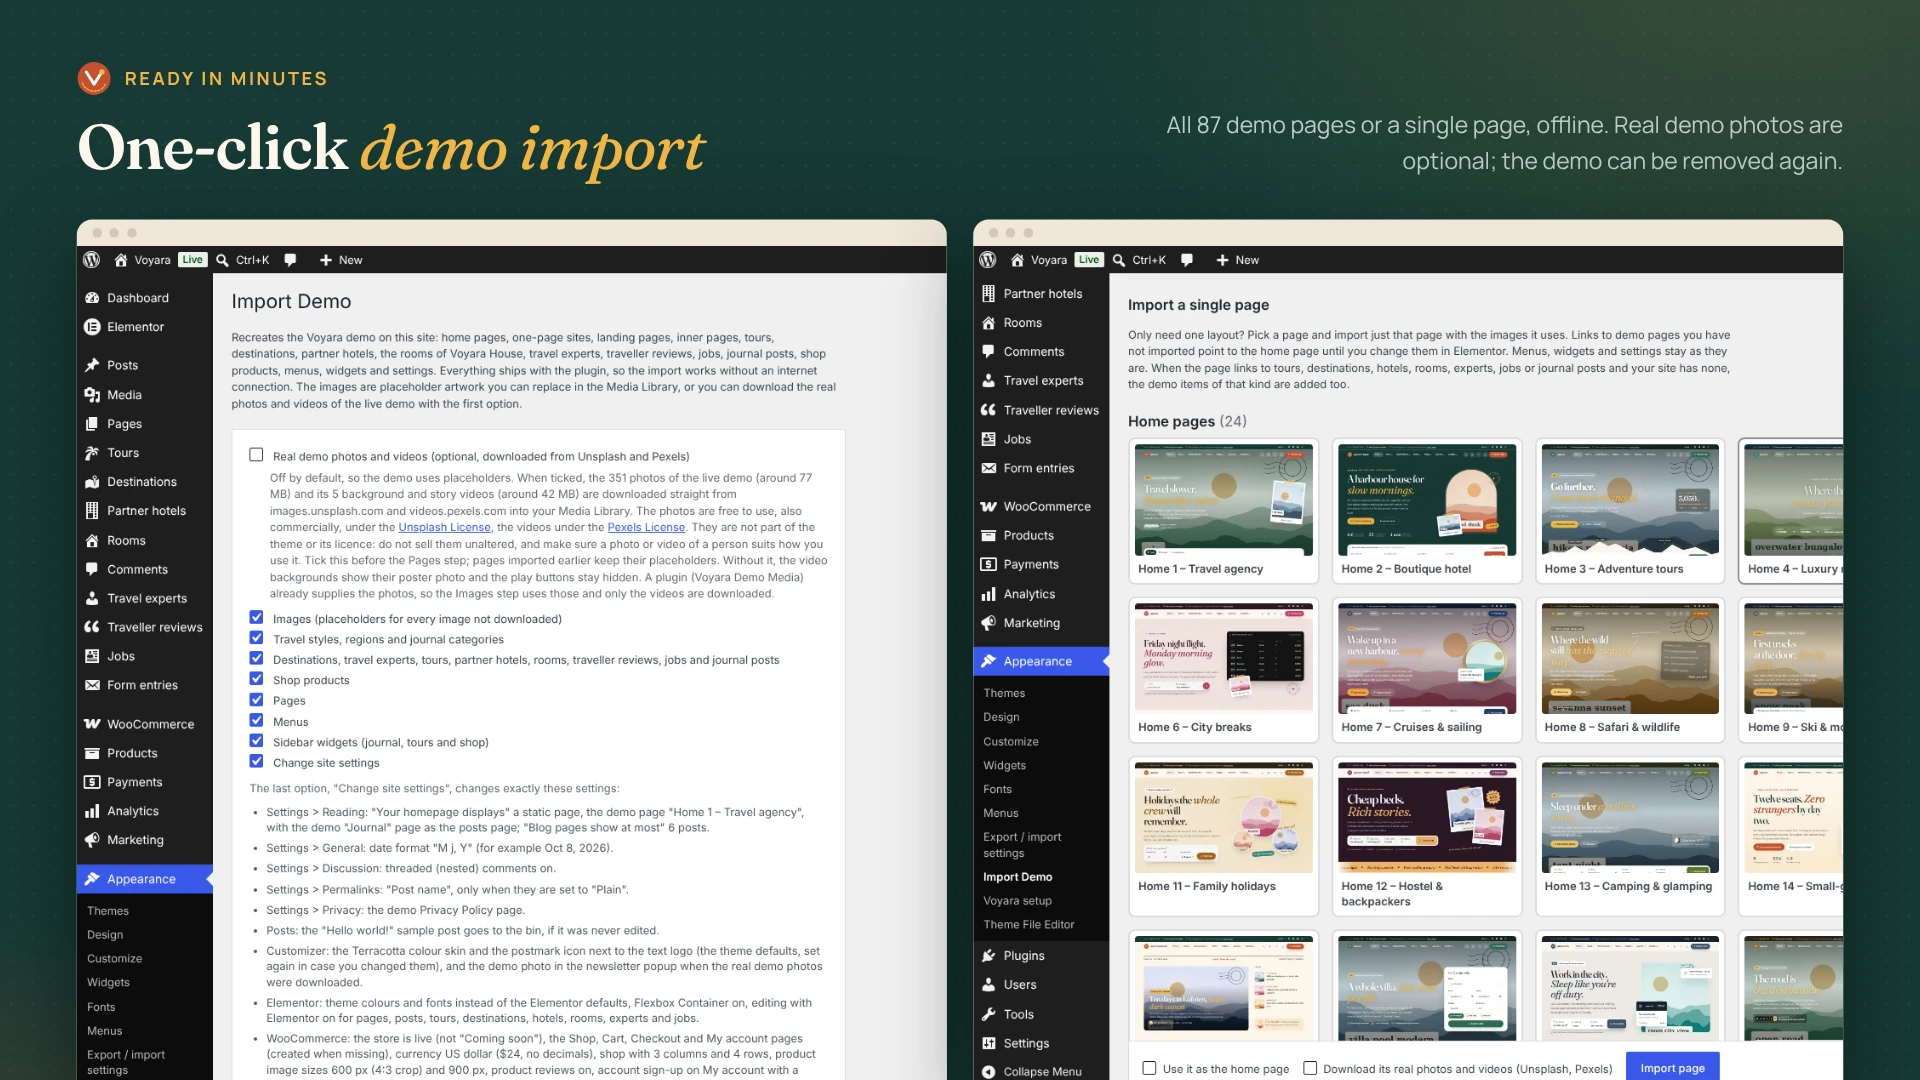
Task: Click the Tours icon in left sidebar
Action: (92, 453)
